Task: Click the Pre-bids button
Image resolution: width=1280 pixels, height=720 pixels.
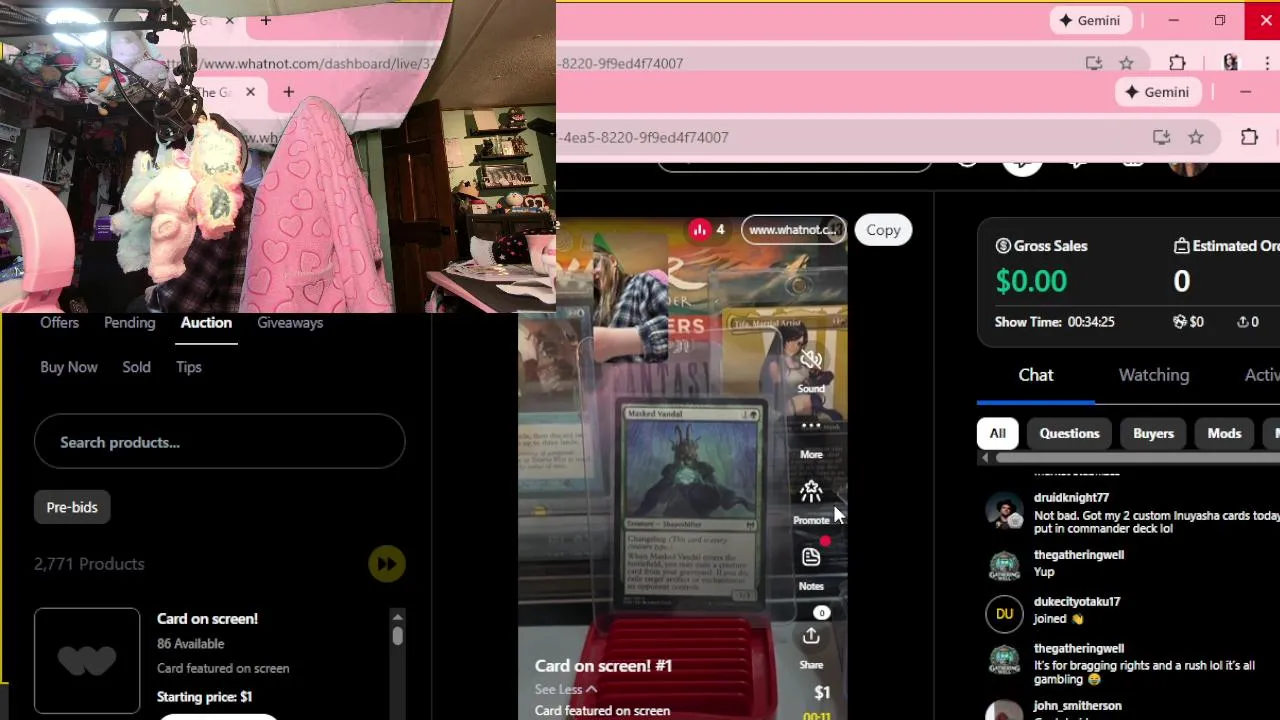Action: tap(72, 507)
